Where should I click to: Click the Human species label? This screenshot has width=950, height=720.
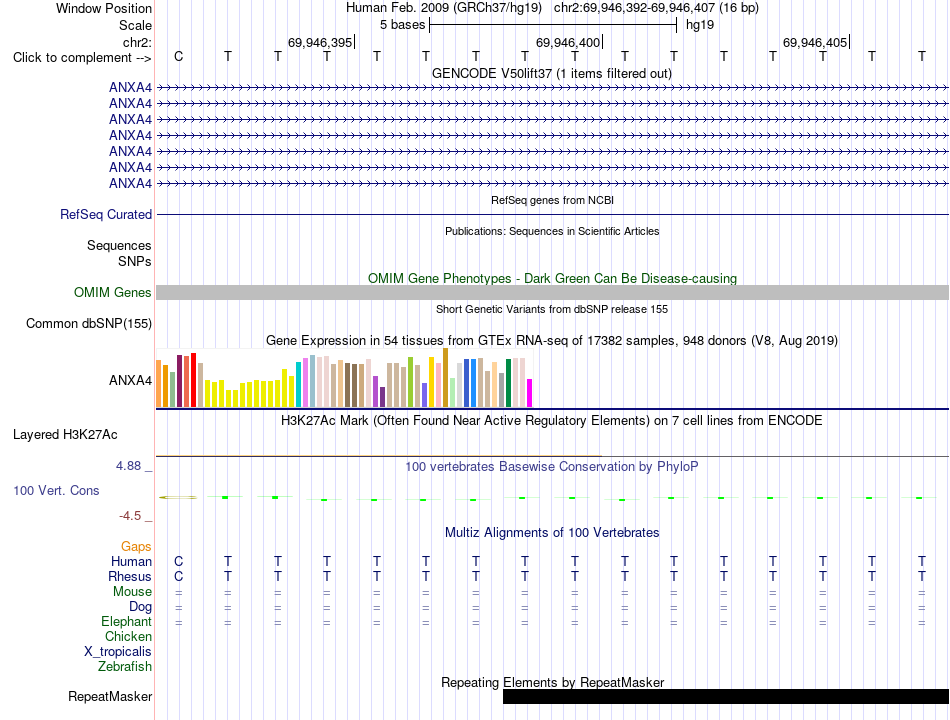pyautogui.click(x=131, y=562)
